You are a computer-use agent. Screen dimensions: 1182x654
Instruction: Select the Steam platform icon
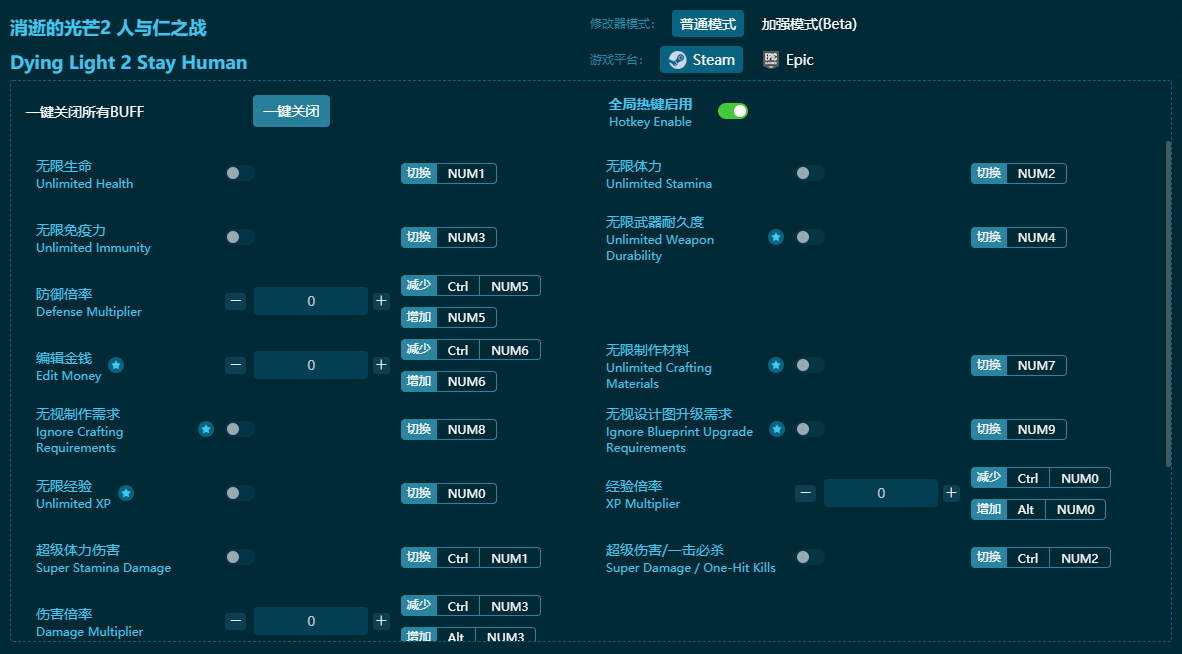click(x=678, y=60)
